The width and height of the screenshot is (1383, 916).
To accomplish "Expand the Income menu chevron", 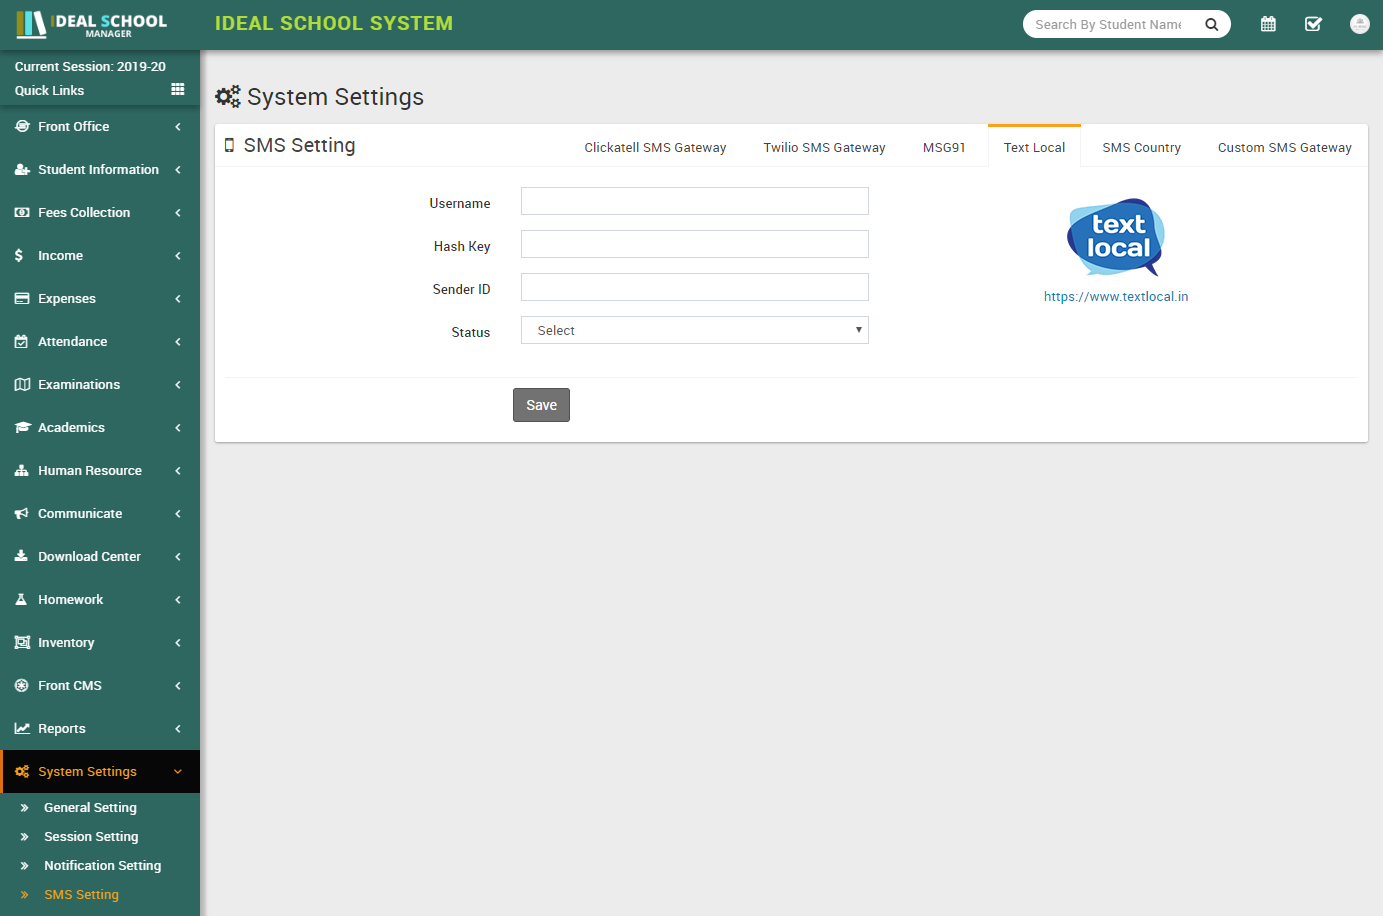I will (x=178, y=255).
